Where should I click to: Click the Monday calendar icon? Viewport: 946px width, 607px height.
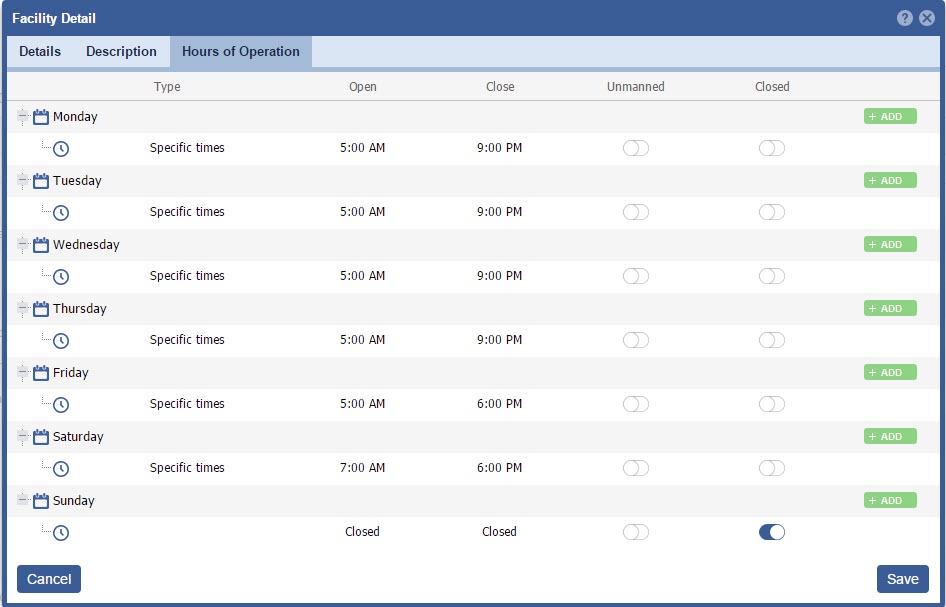[41, 117]
